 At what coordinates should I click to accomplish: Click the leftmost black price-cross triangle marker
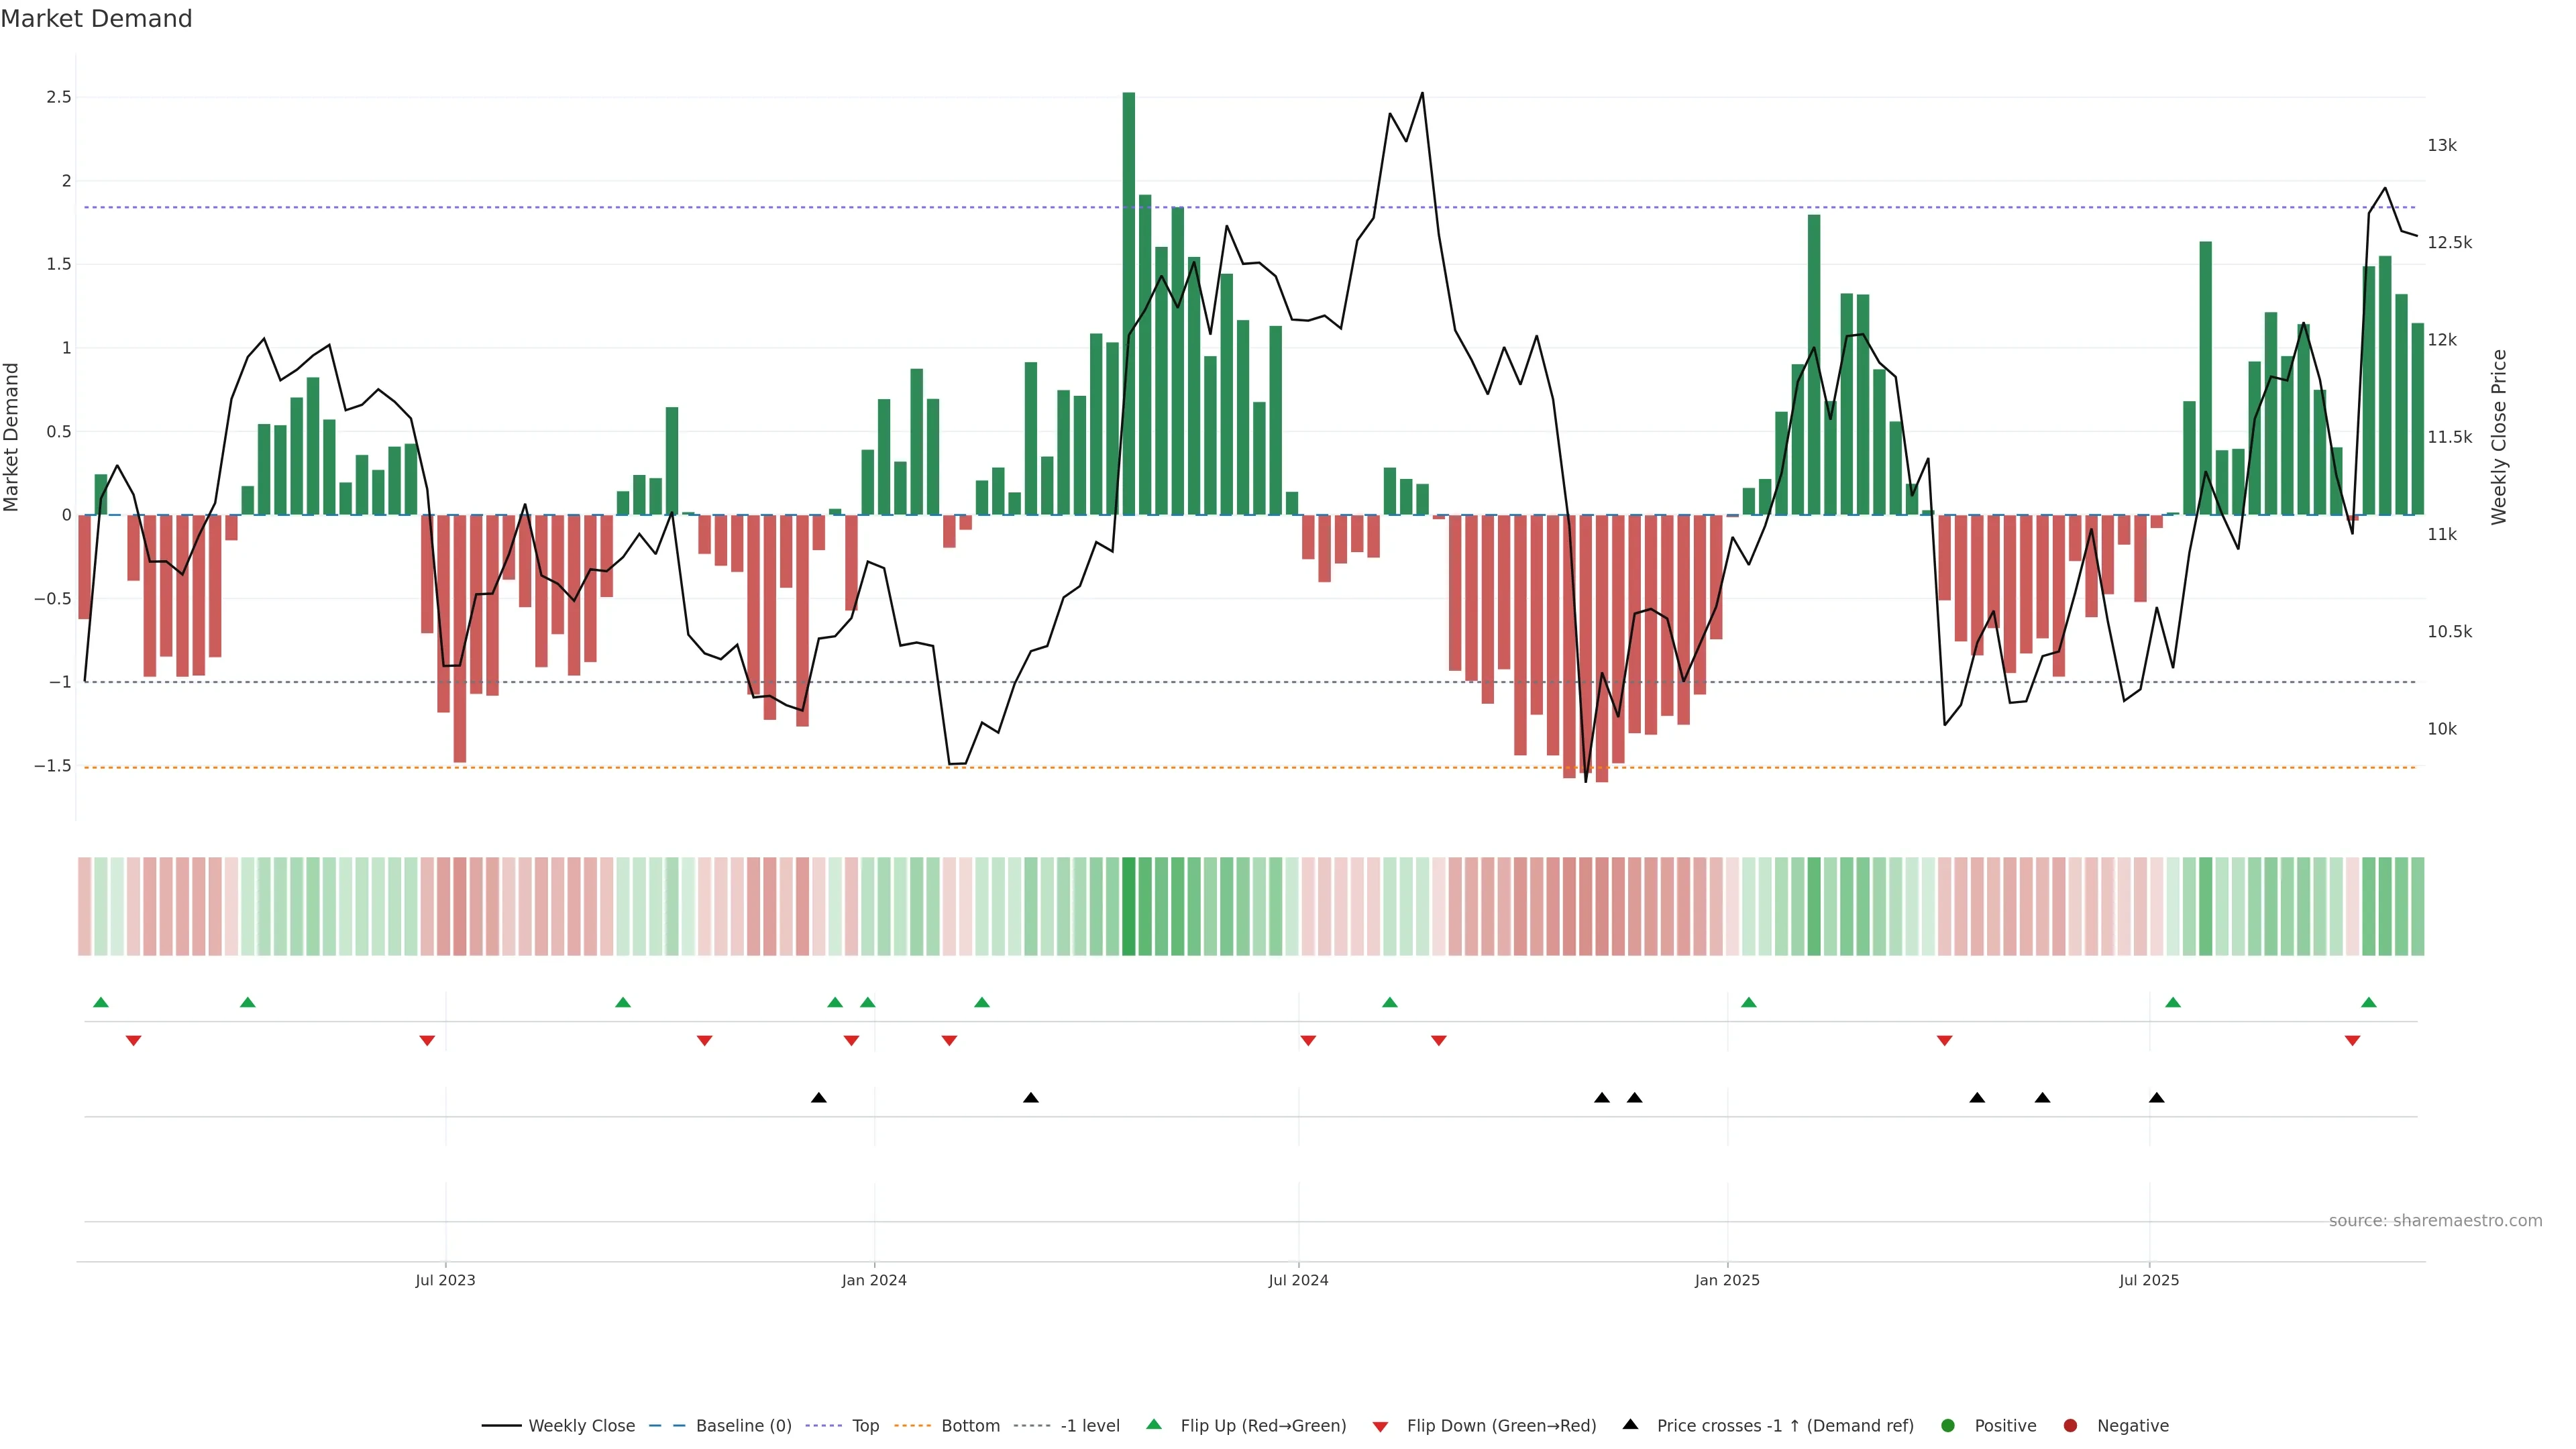(x=818, y=1098)
